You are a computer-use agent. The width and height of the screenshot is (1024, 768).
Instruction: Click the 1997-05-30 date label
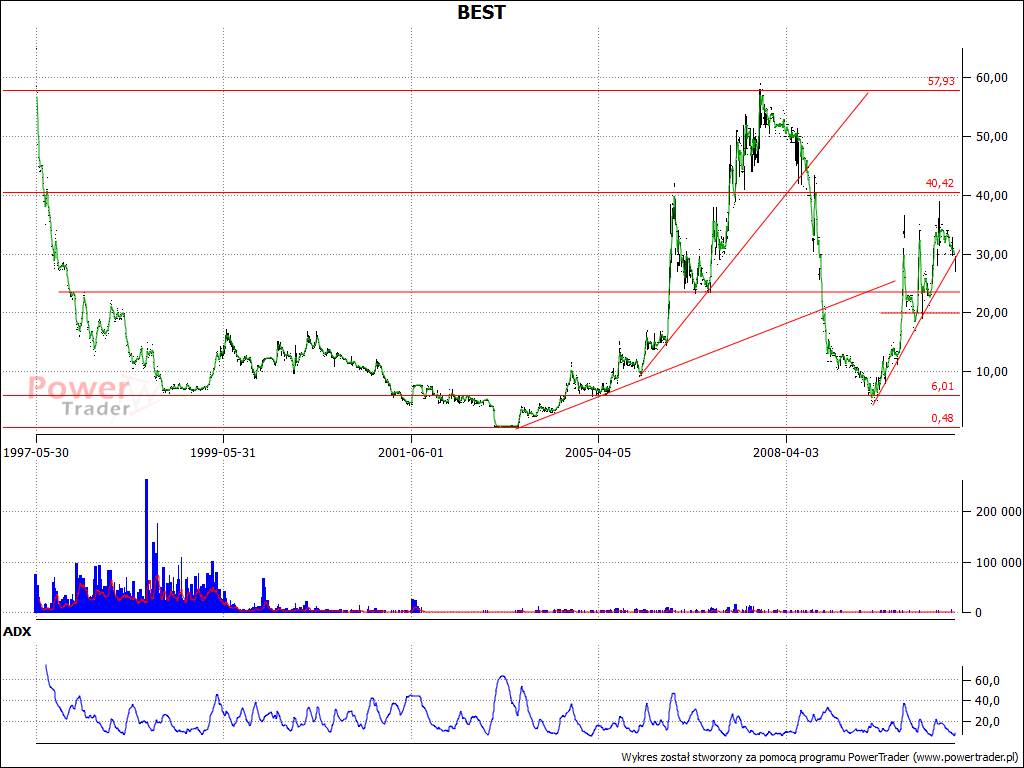point(36,453)
